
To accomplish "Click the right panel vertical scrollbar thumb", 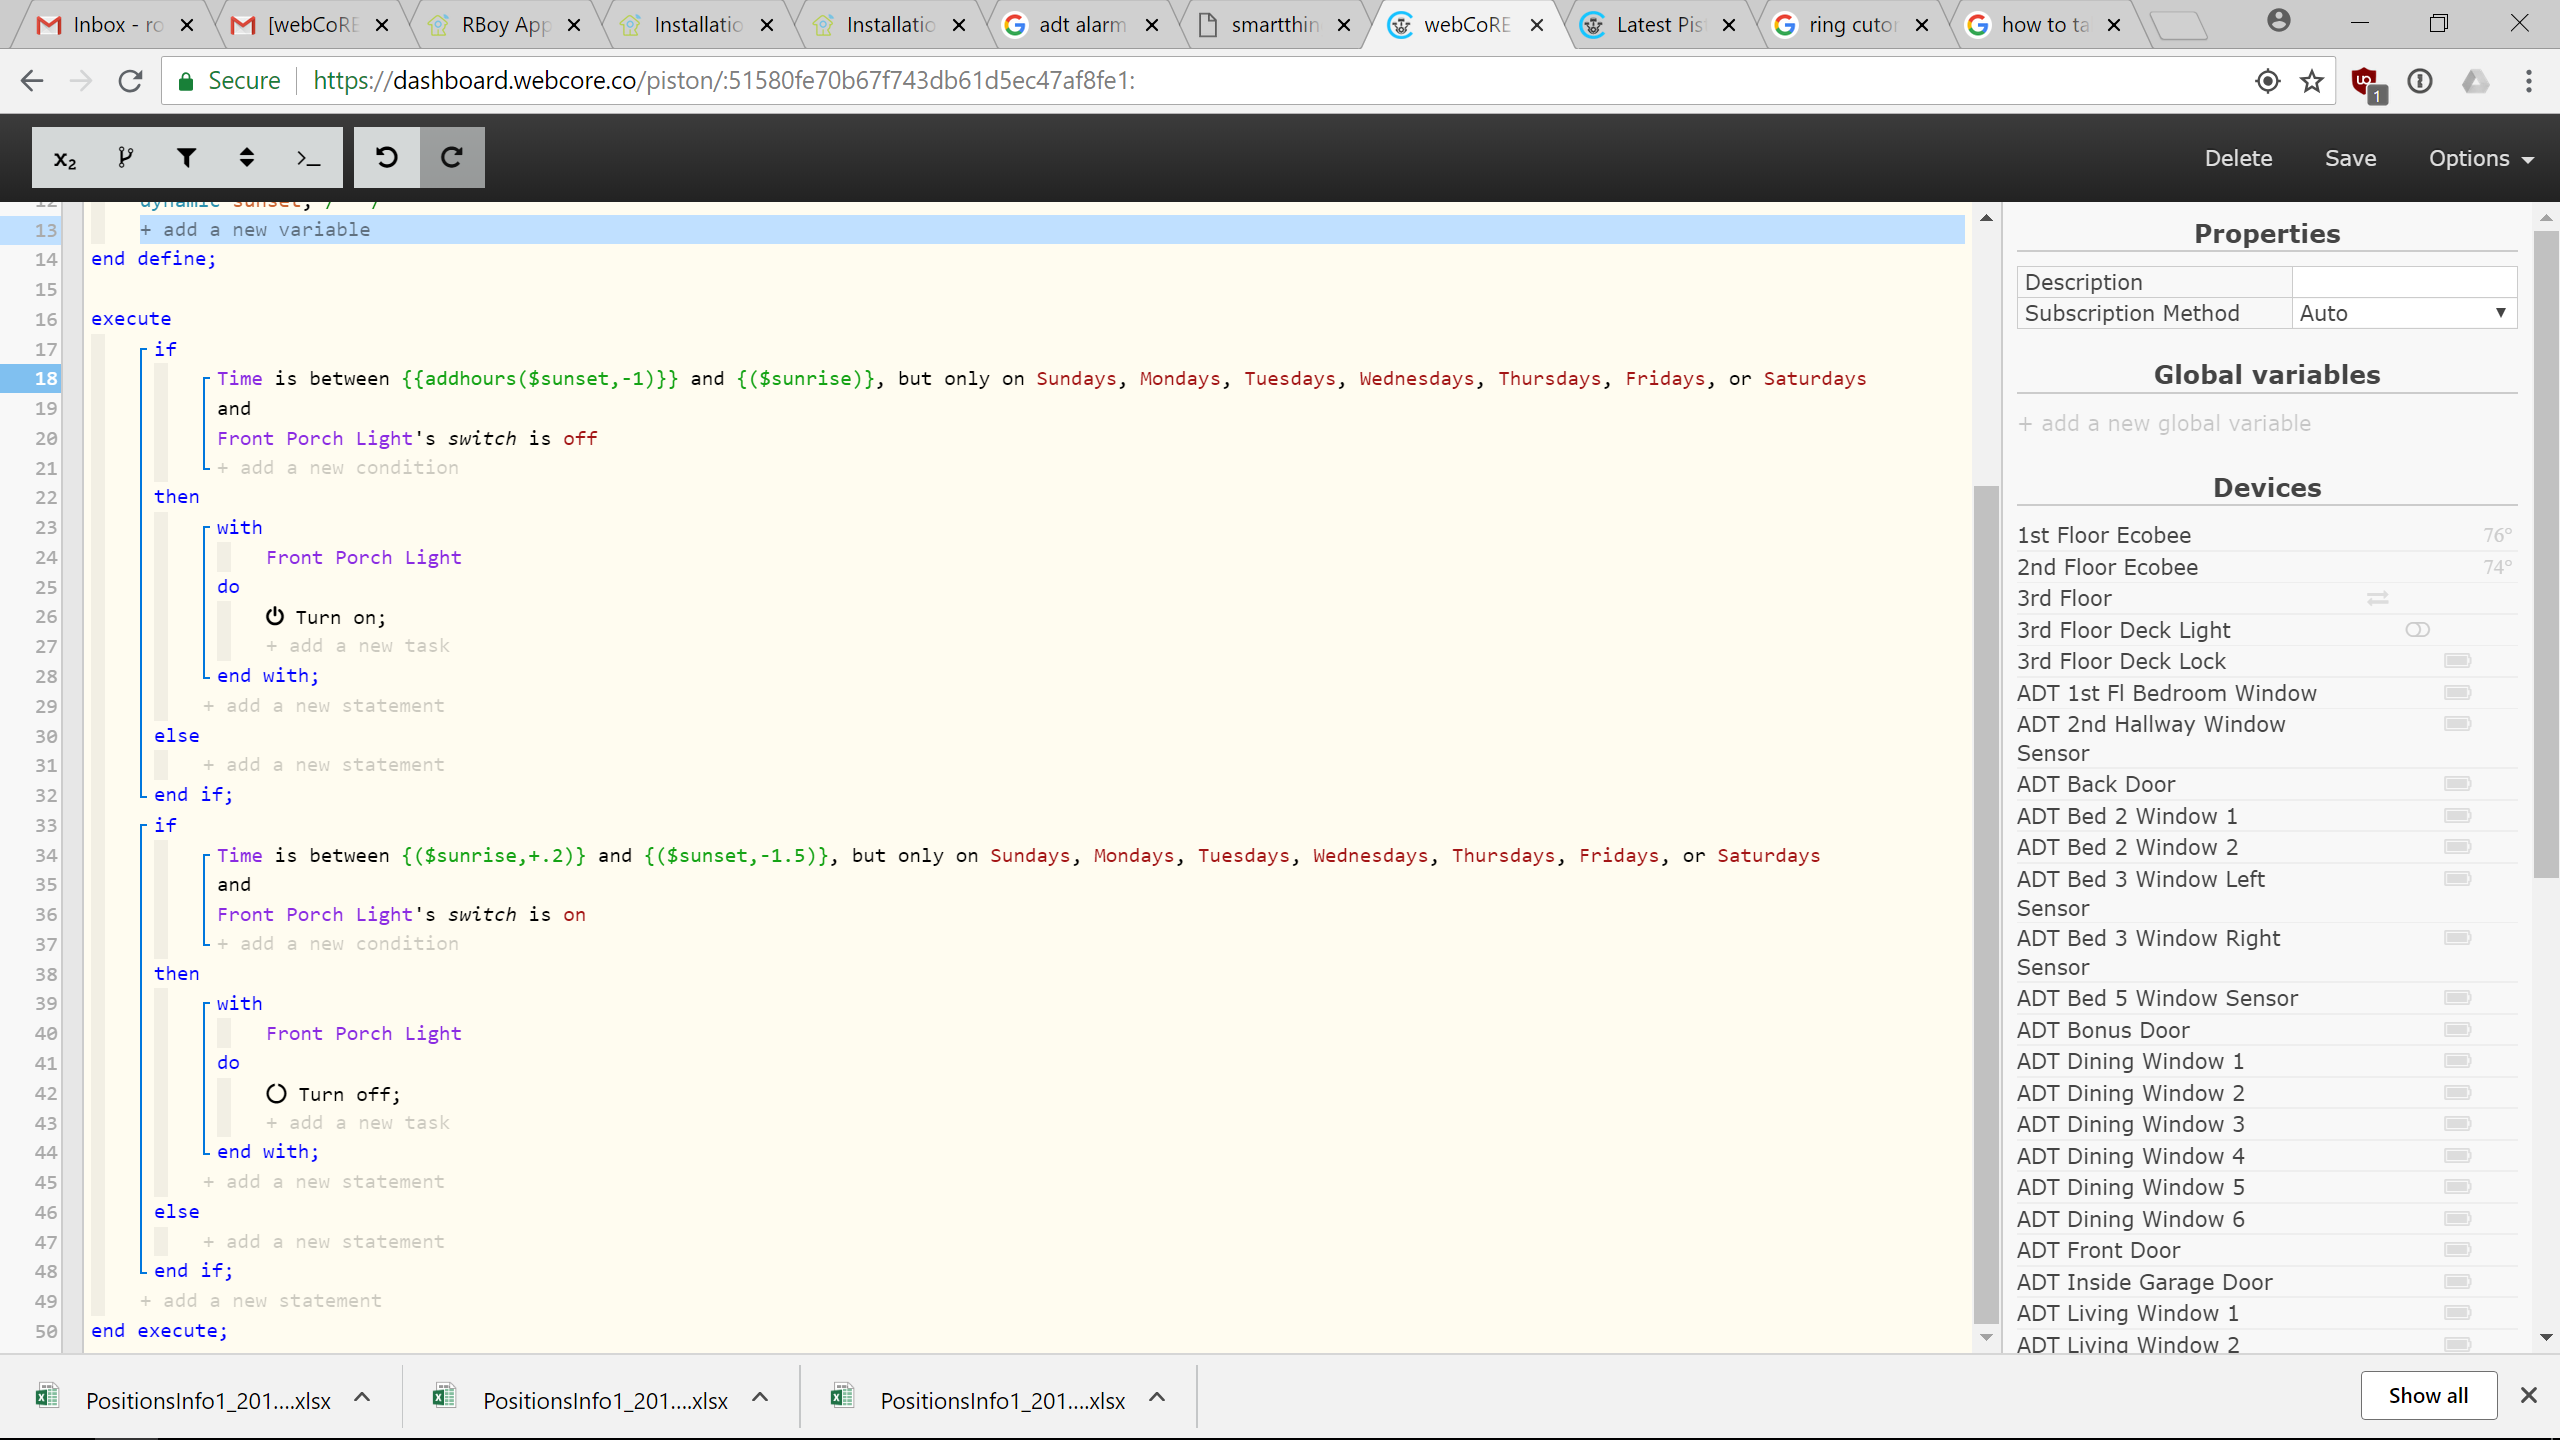I will coord(2546,555).
